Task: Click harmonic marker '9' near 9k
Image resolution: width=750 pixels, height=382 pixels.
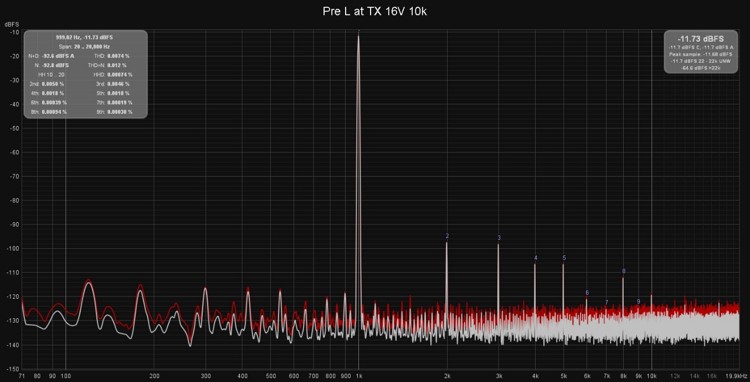Action: [x=639, y=302]
